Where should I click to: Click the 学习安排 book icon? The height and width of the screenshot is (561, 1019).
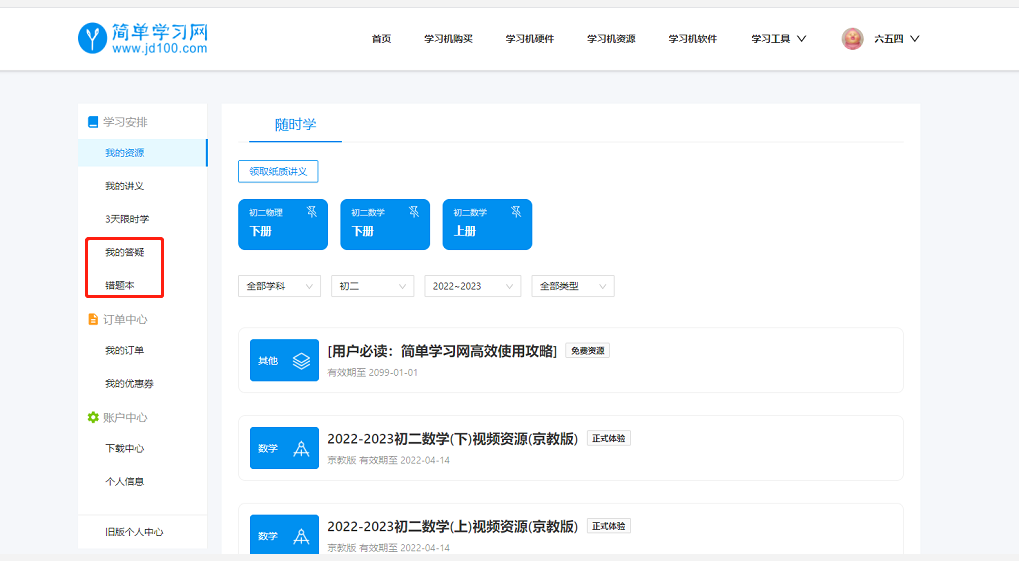point(93,122)
